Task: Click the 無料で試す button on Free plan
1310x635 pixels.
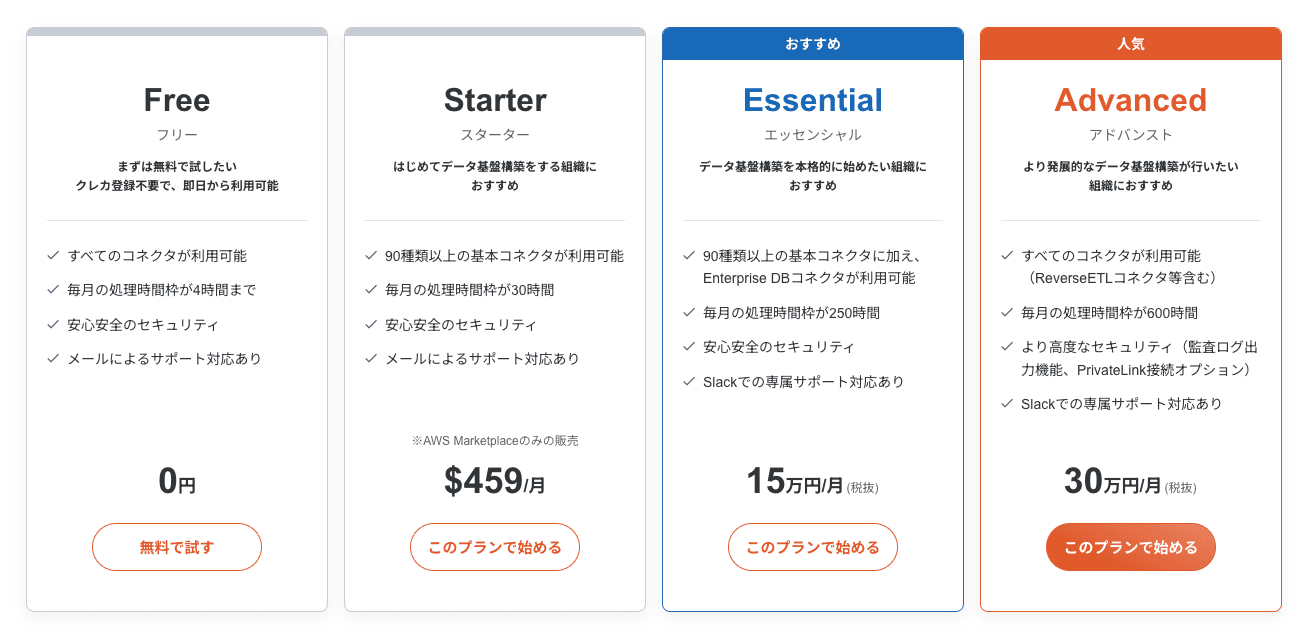Action: pos(176,547)
